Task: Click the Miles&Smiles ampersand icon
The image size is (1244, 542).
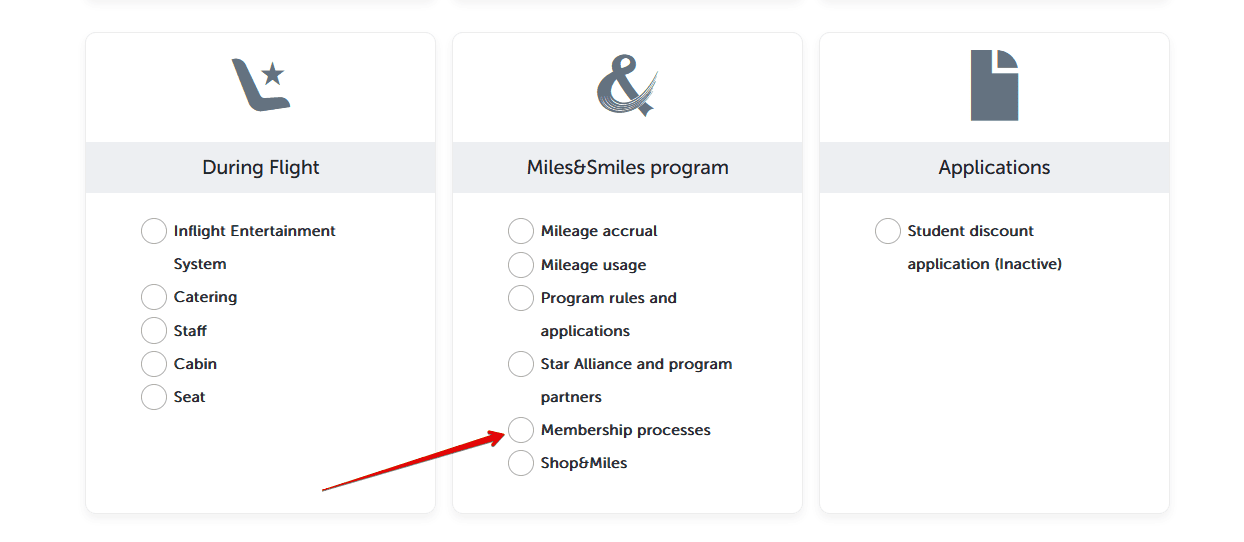Action: point(627,85)
